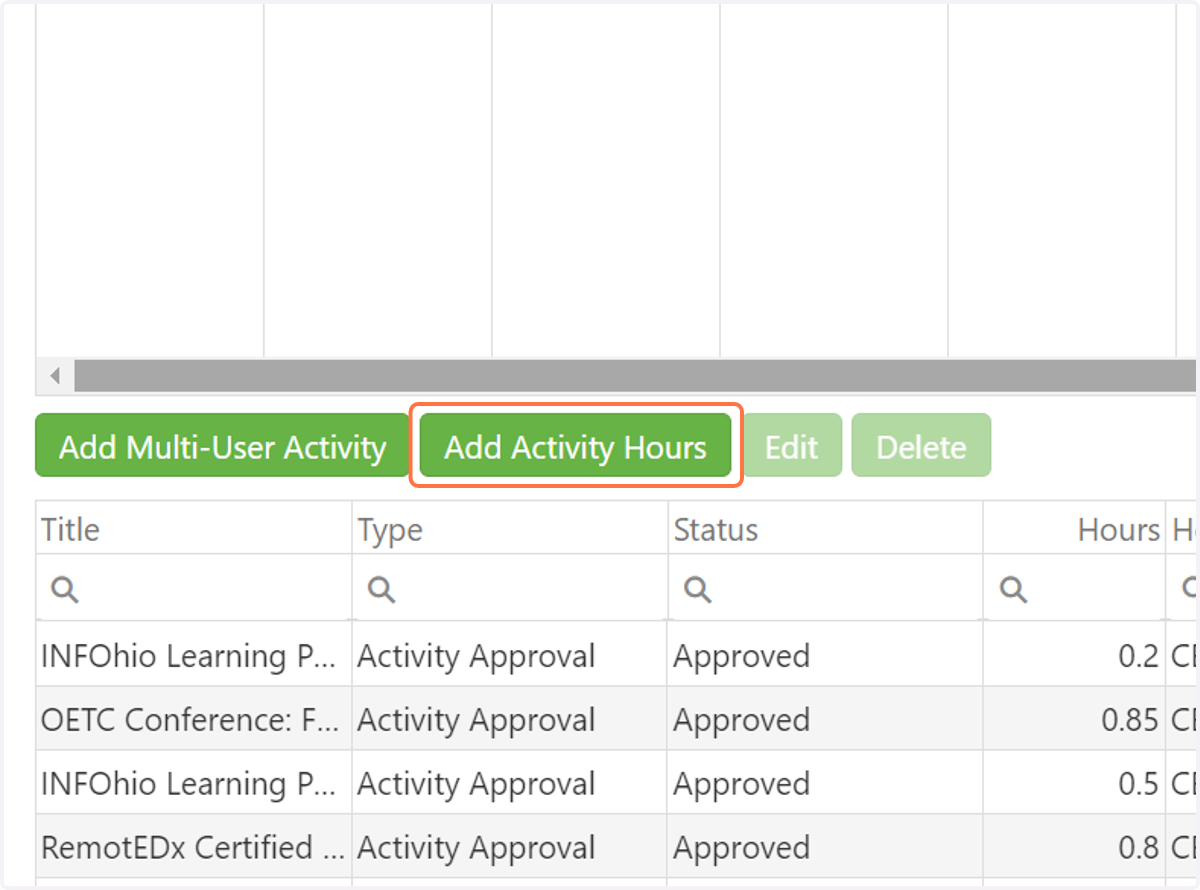Click the disabled Delete button
1200x890 pixels.
click(x=921, y=446)
